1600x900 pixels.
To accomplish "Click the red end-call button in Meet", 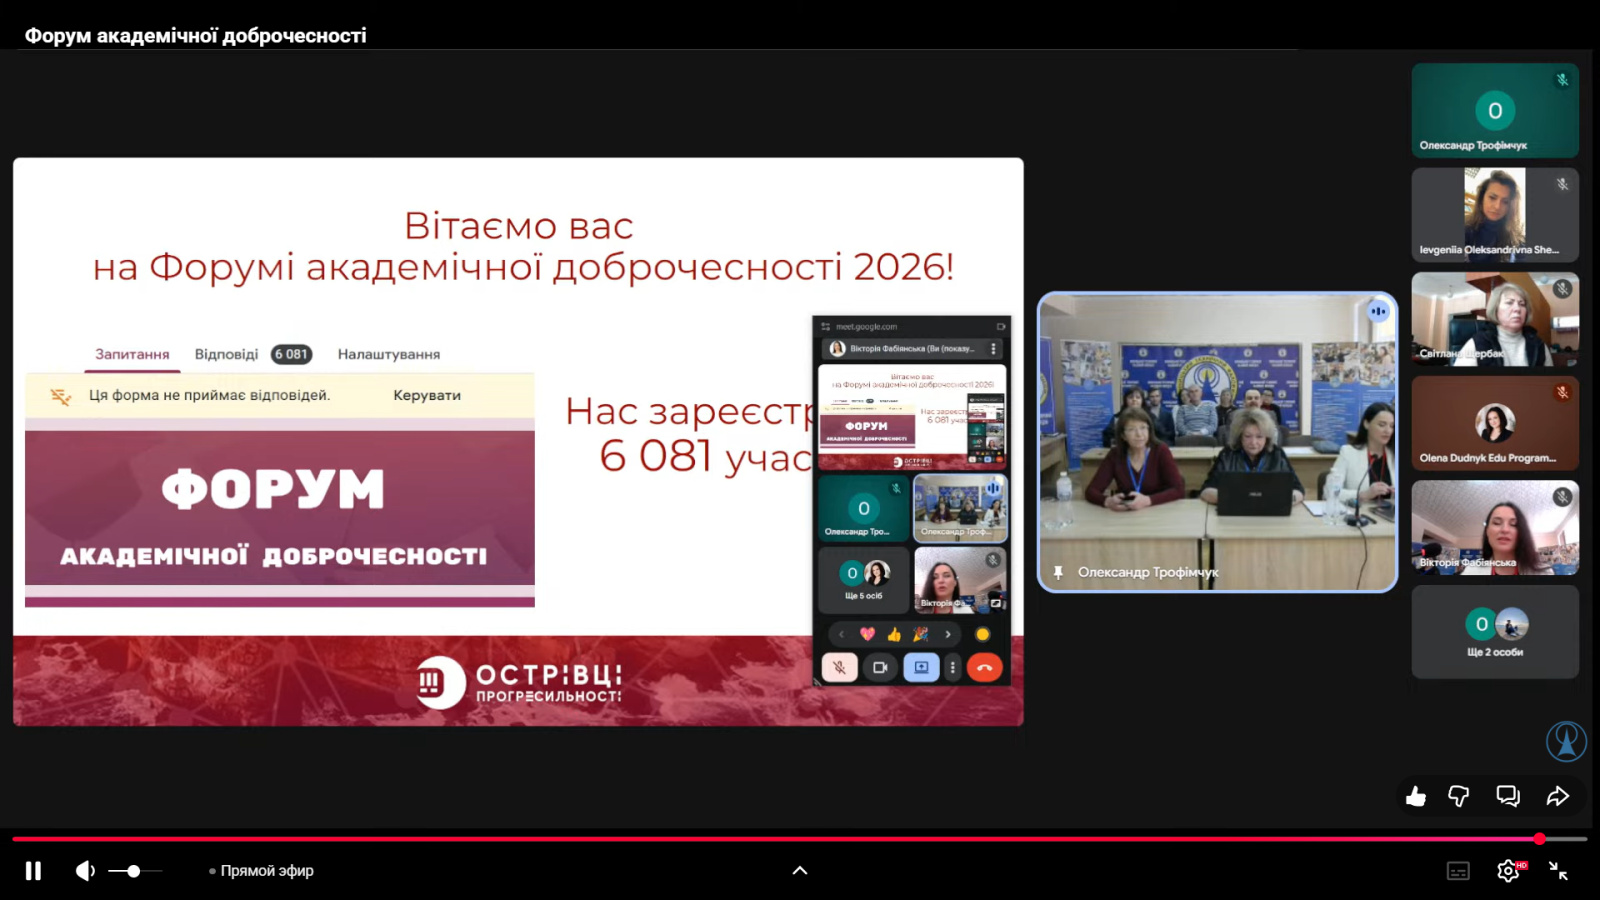I will pyautogui.click(x=985, y=667).
